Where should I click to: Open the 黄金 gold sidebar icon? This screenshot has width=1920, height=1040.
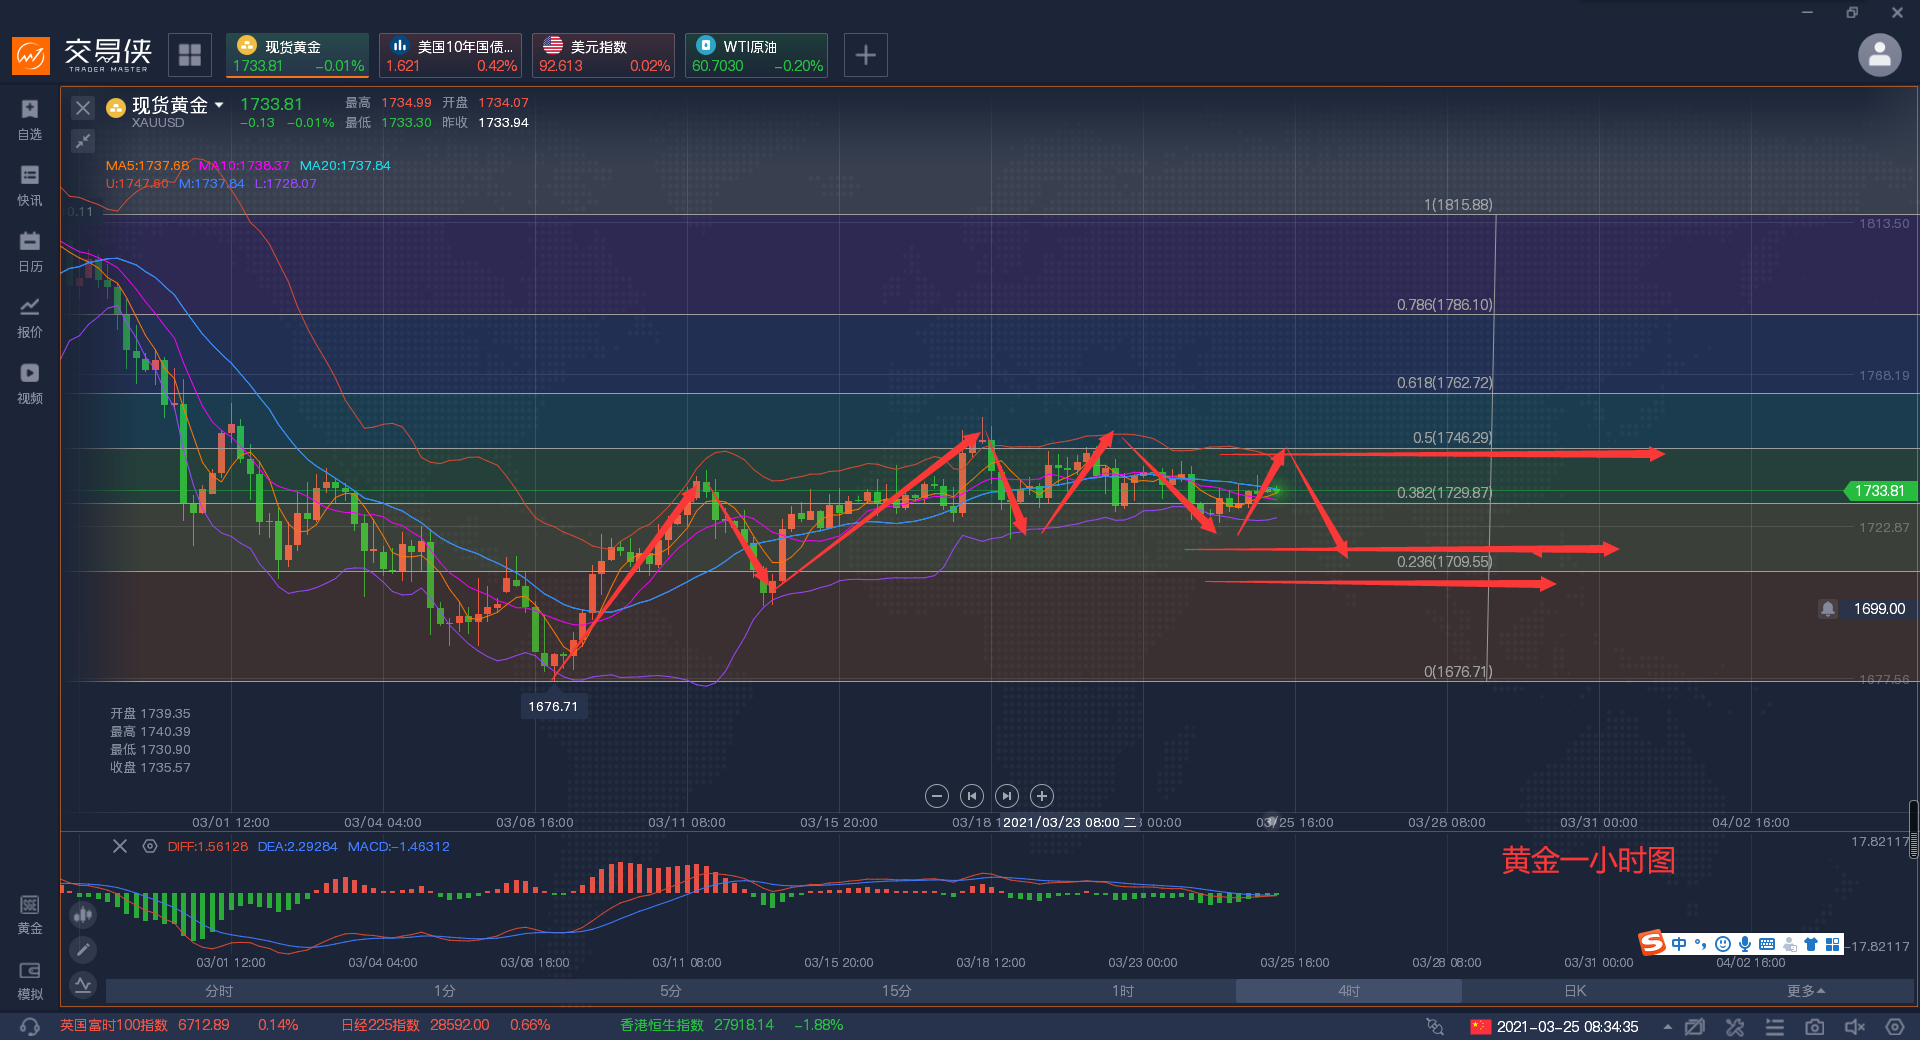[30, 914]
